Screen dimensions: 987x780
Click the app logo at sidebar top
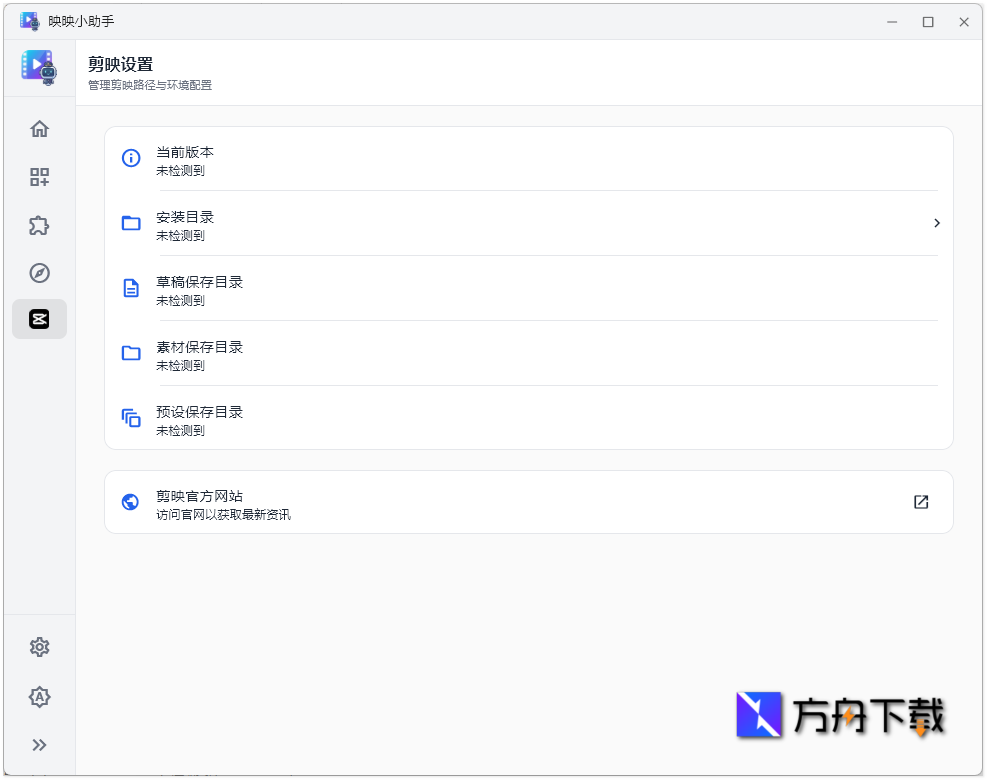click(39, 67)
